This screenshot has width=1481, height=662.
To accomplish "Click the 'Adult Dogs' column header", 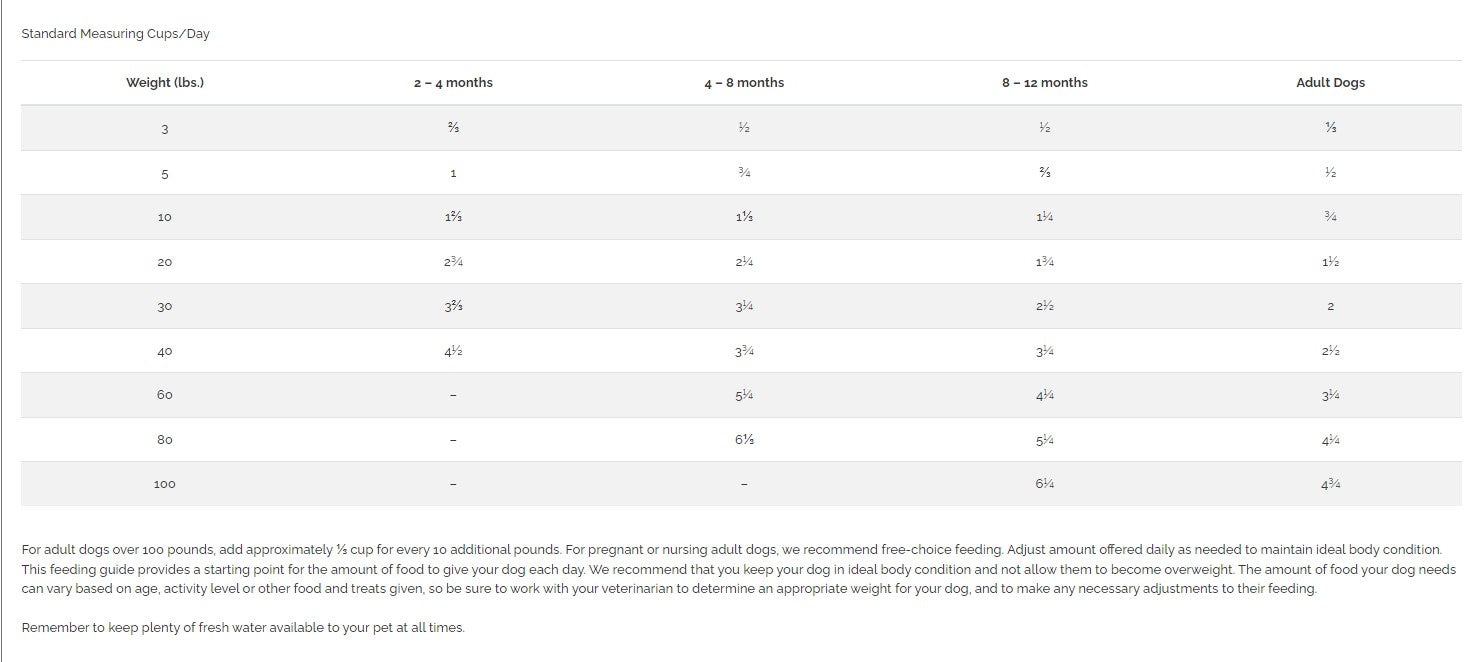I will [1330, 83].
